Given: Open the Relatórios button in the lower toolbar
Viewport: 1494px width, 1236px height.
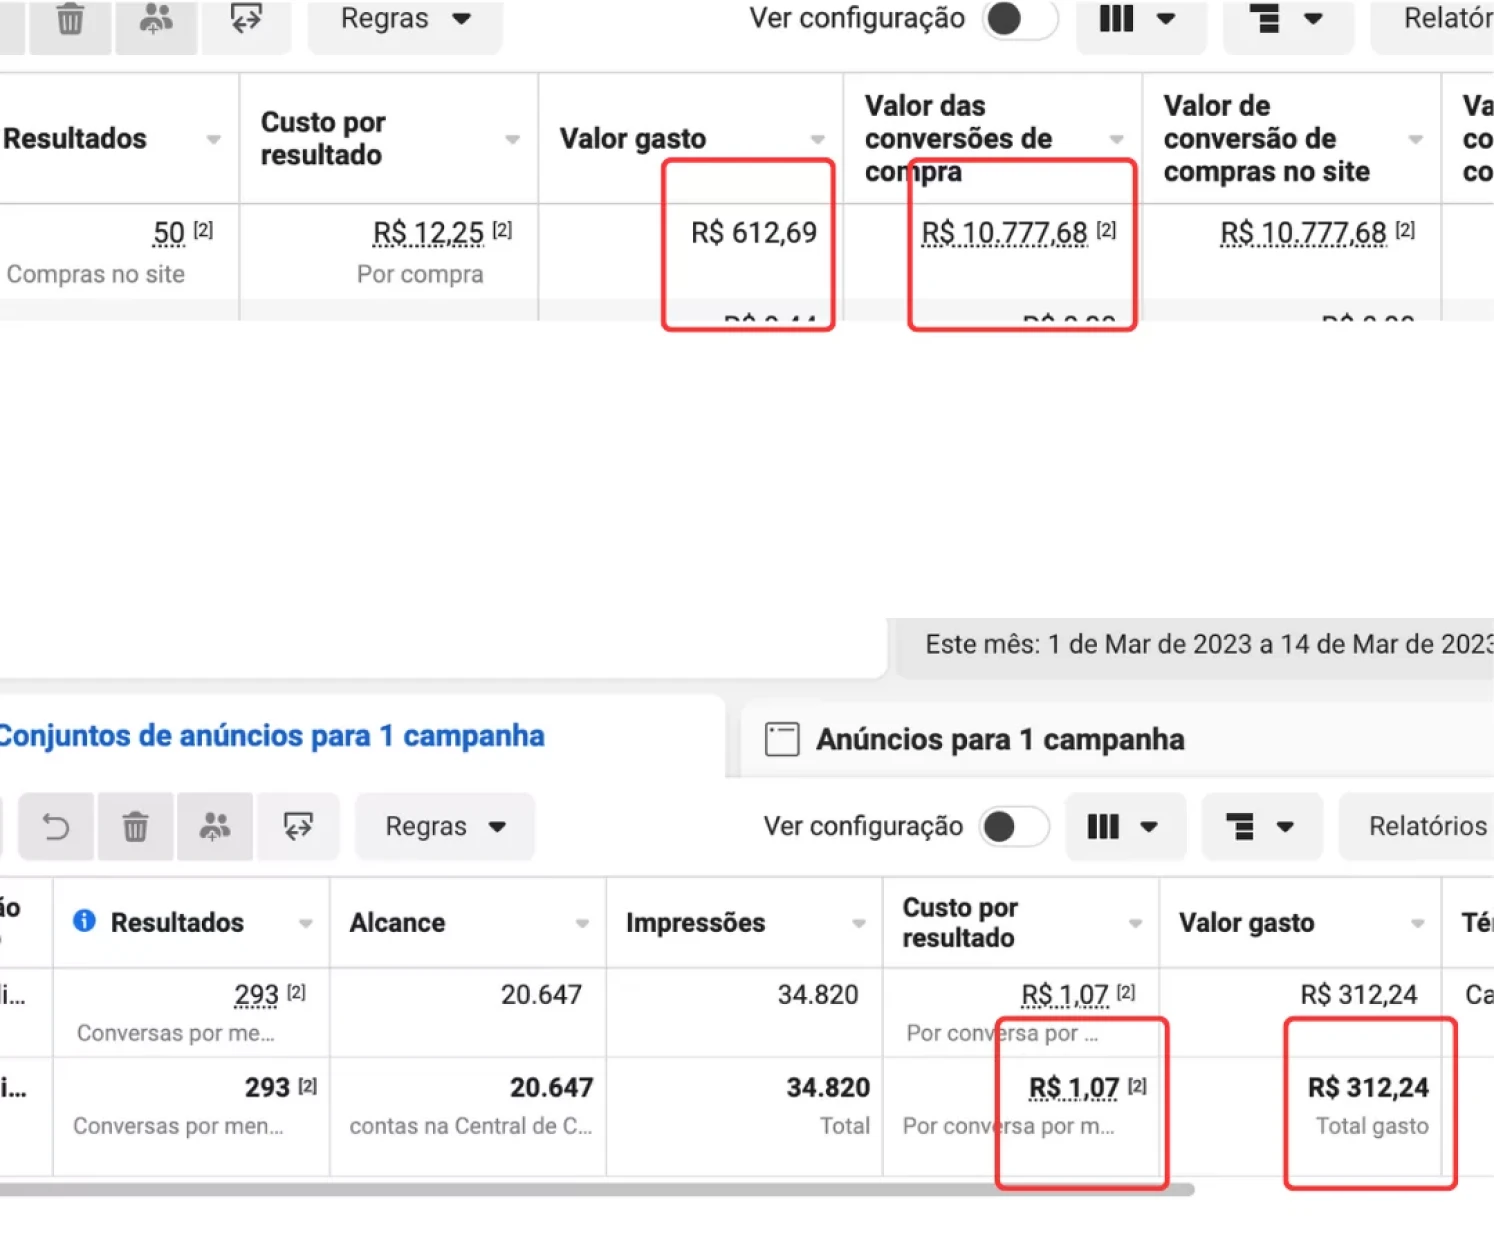Looking at the screenshot, I should click(1416, 826).
